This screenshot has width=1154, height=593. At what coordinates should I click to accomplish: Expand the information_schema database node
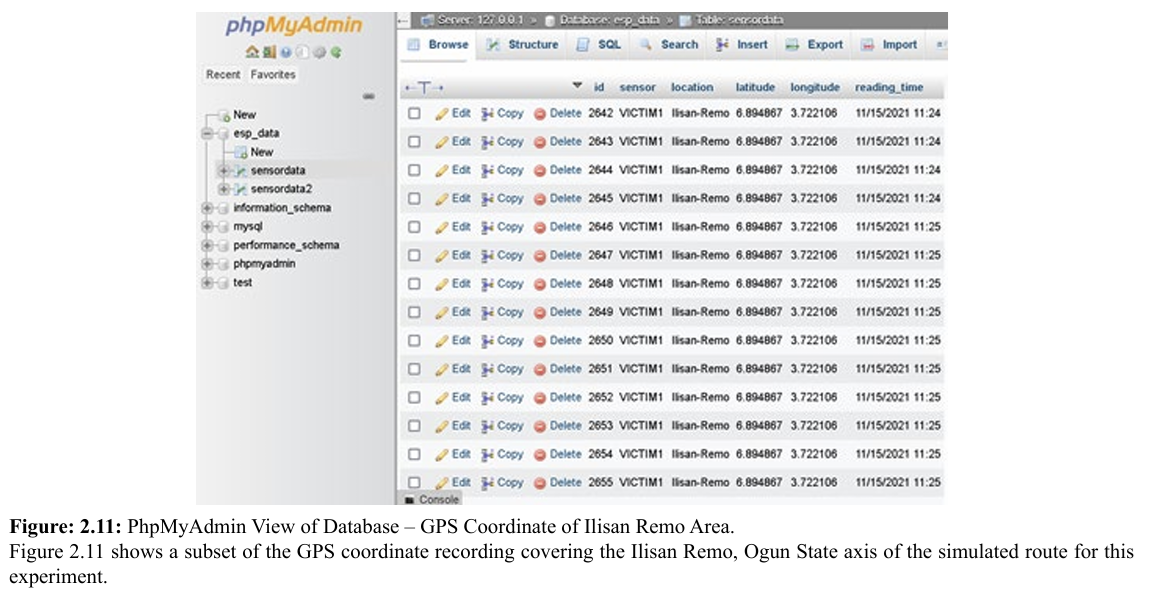tap(207, 208)
